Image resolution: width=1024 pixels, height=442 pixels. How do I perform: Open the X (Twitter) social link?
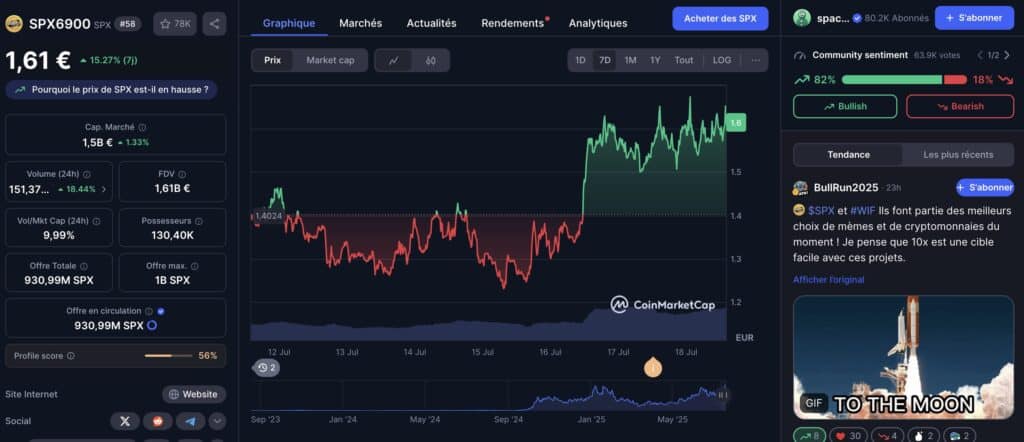tap(125, 421)
